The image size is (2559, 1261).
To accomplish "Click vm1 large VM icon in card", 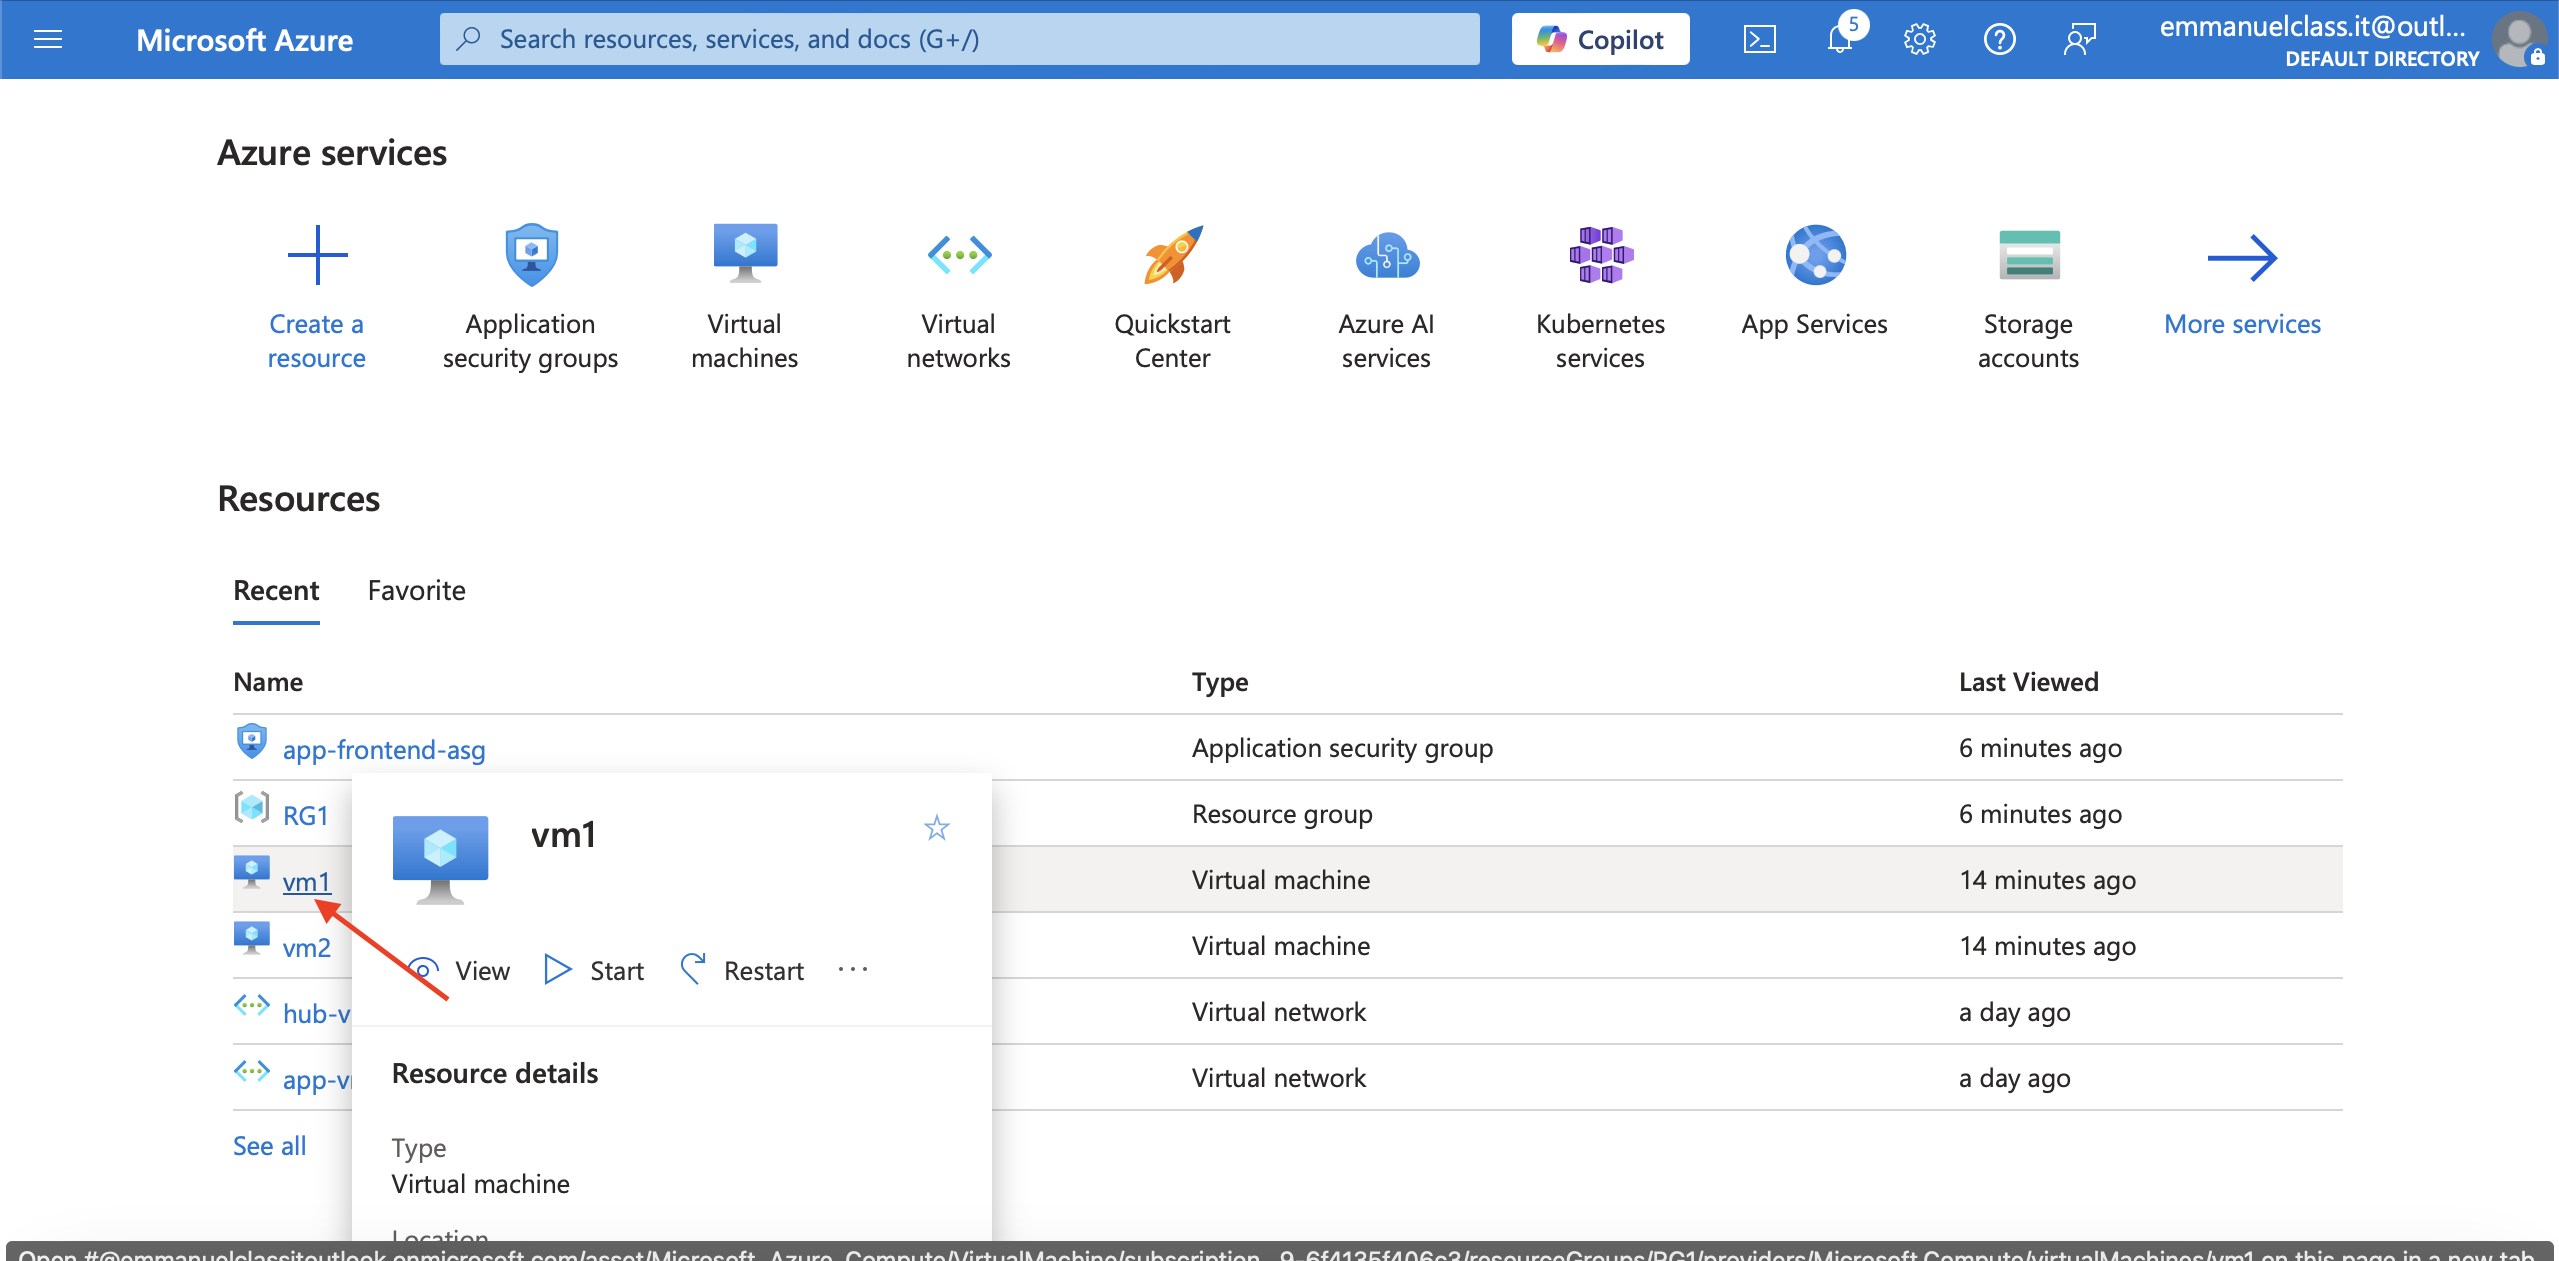I will (440, 858).
